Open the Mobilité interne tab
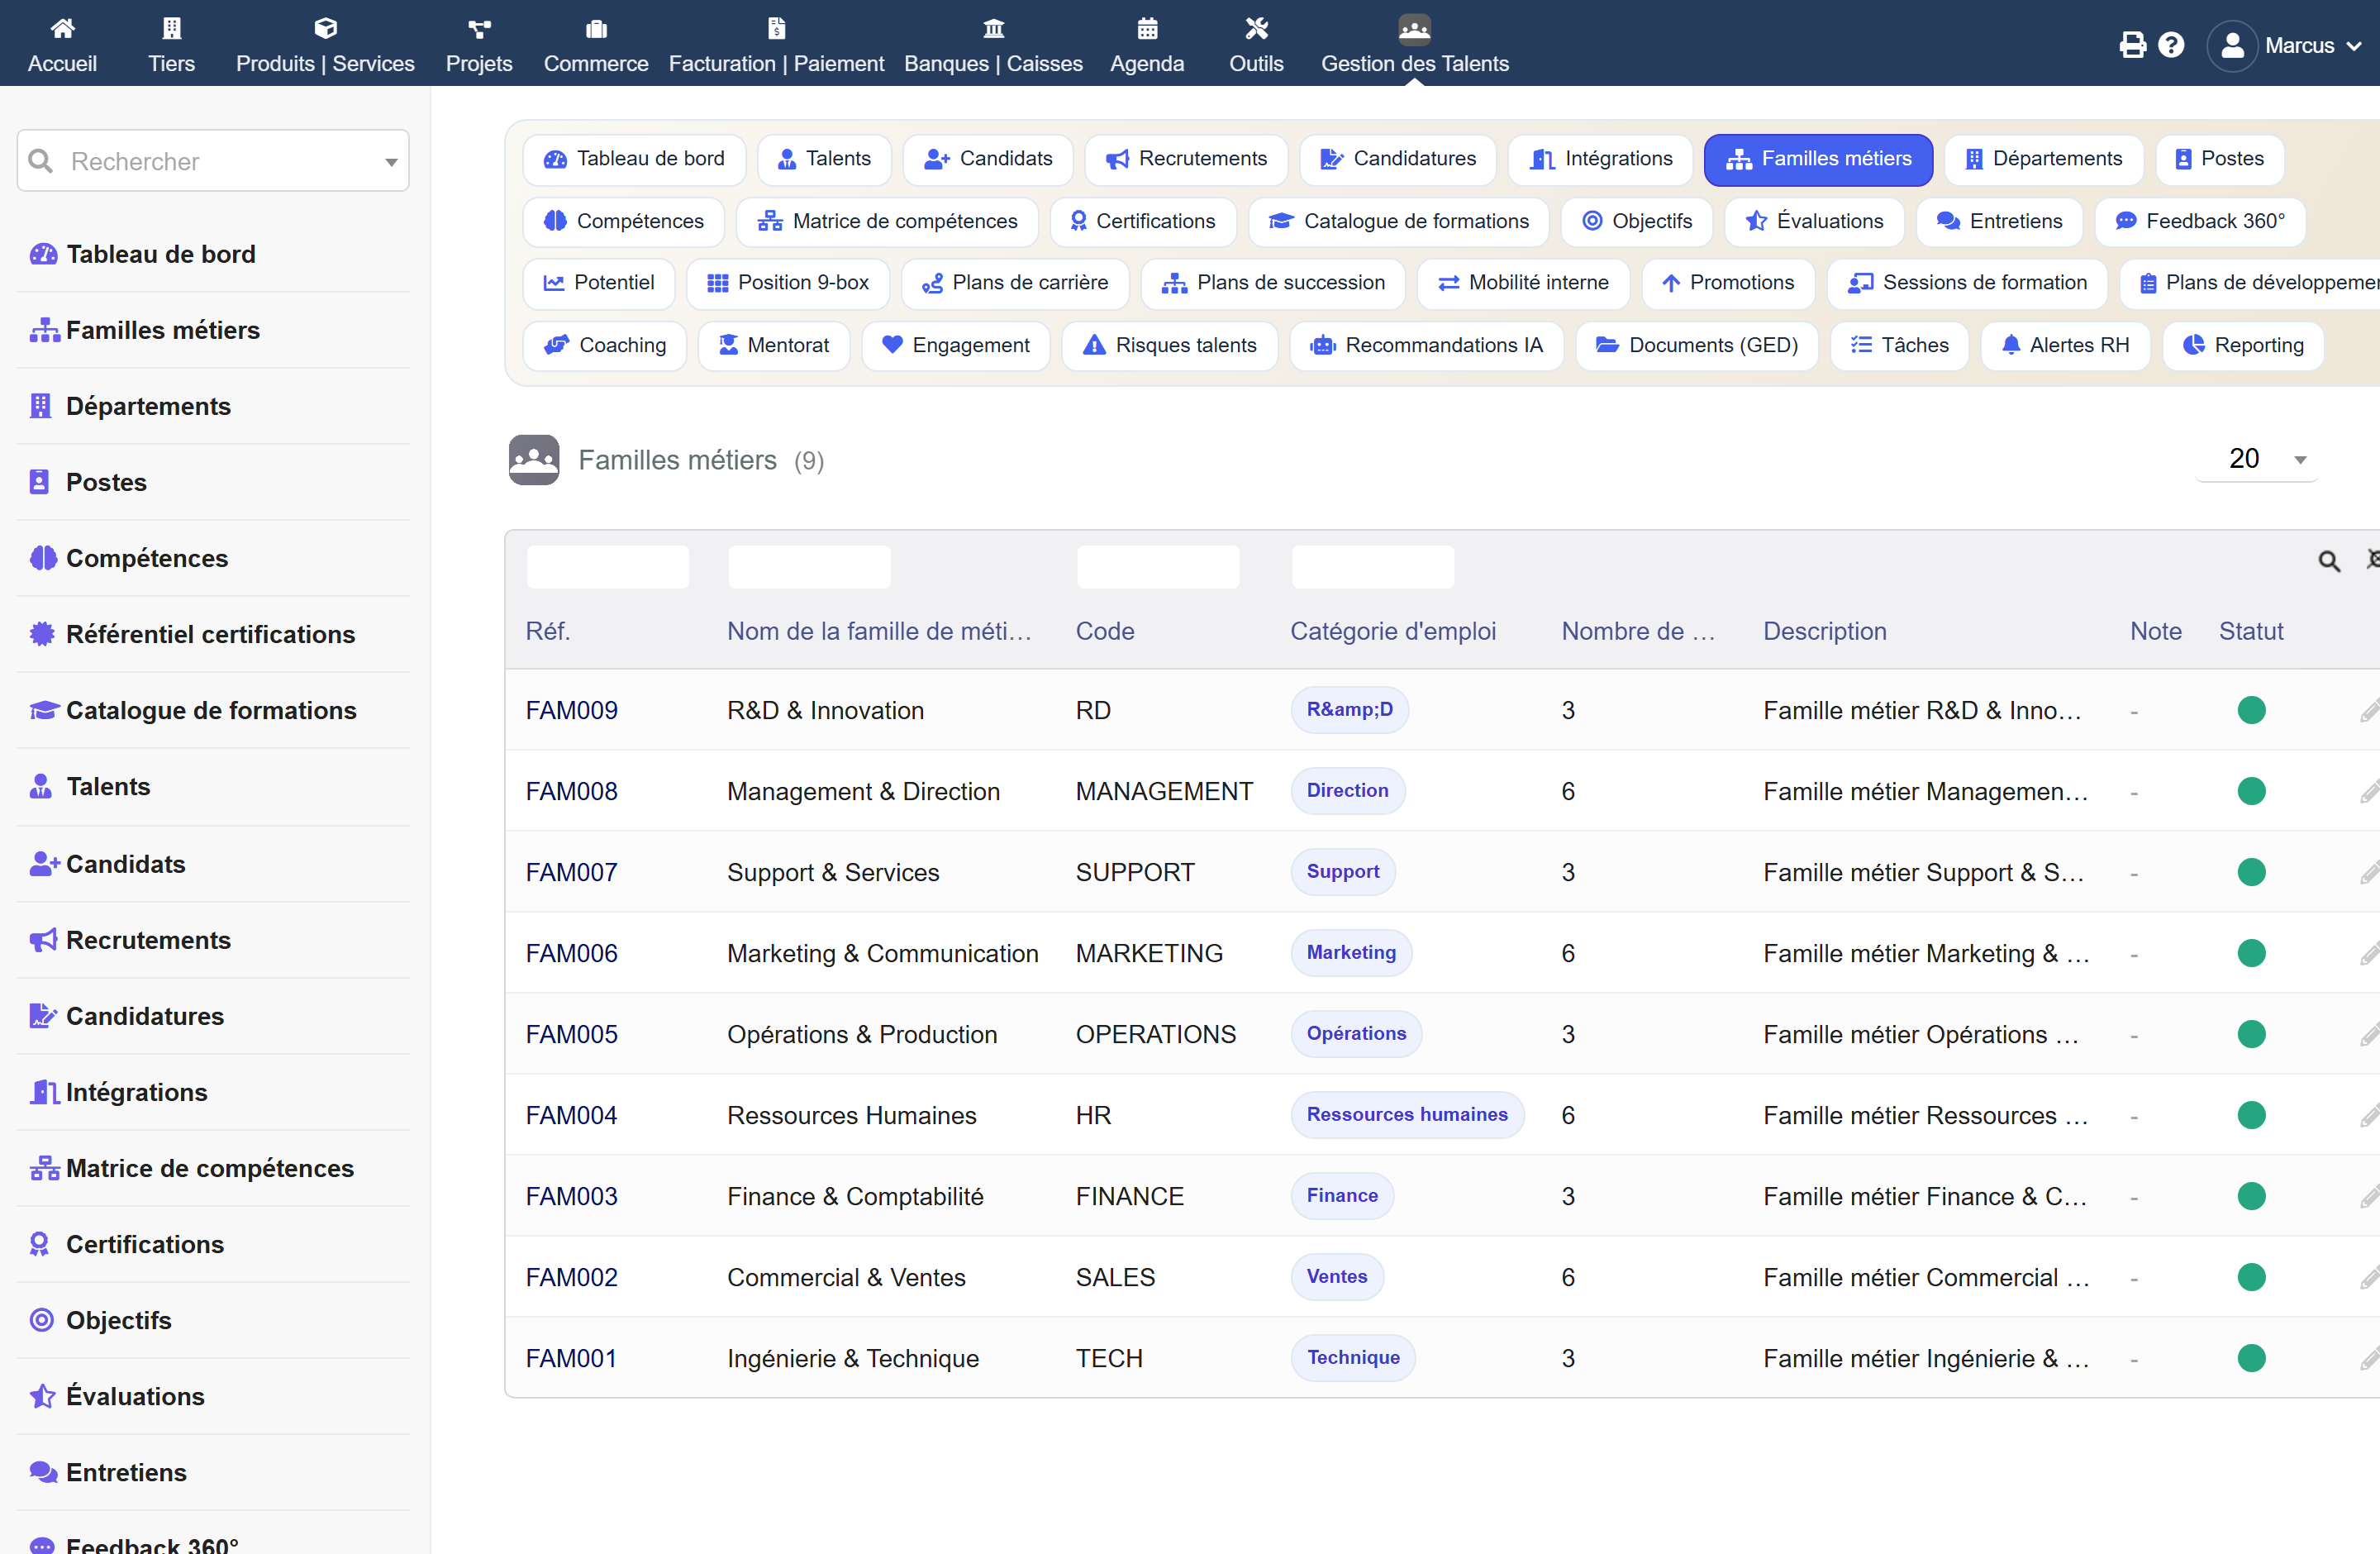Viewport: 2380px width, 1554px height. (x=1524, y=283)
